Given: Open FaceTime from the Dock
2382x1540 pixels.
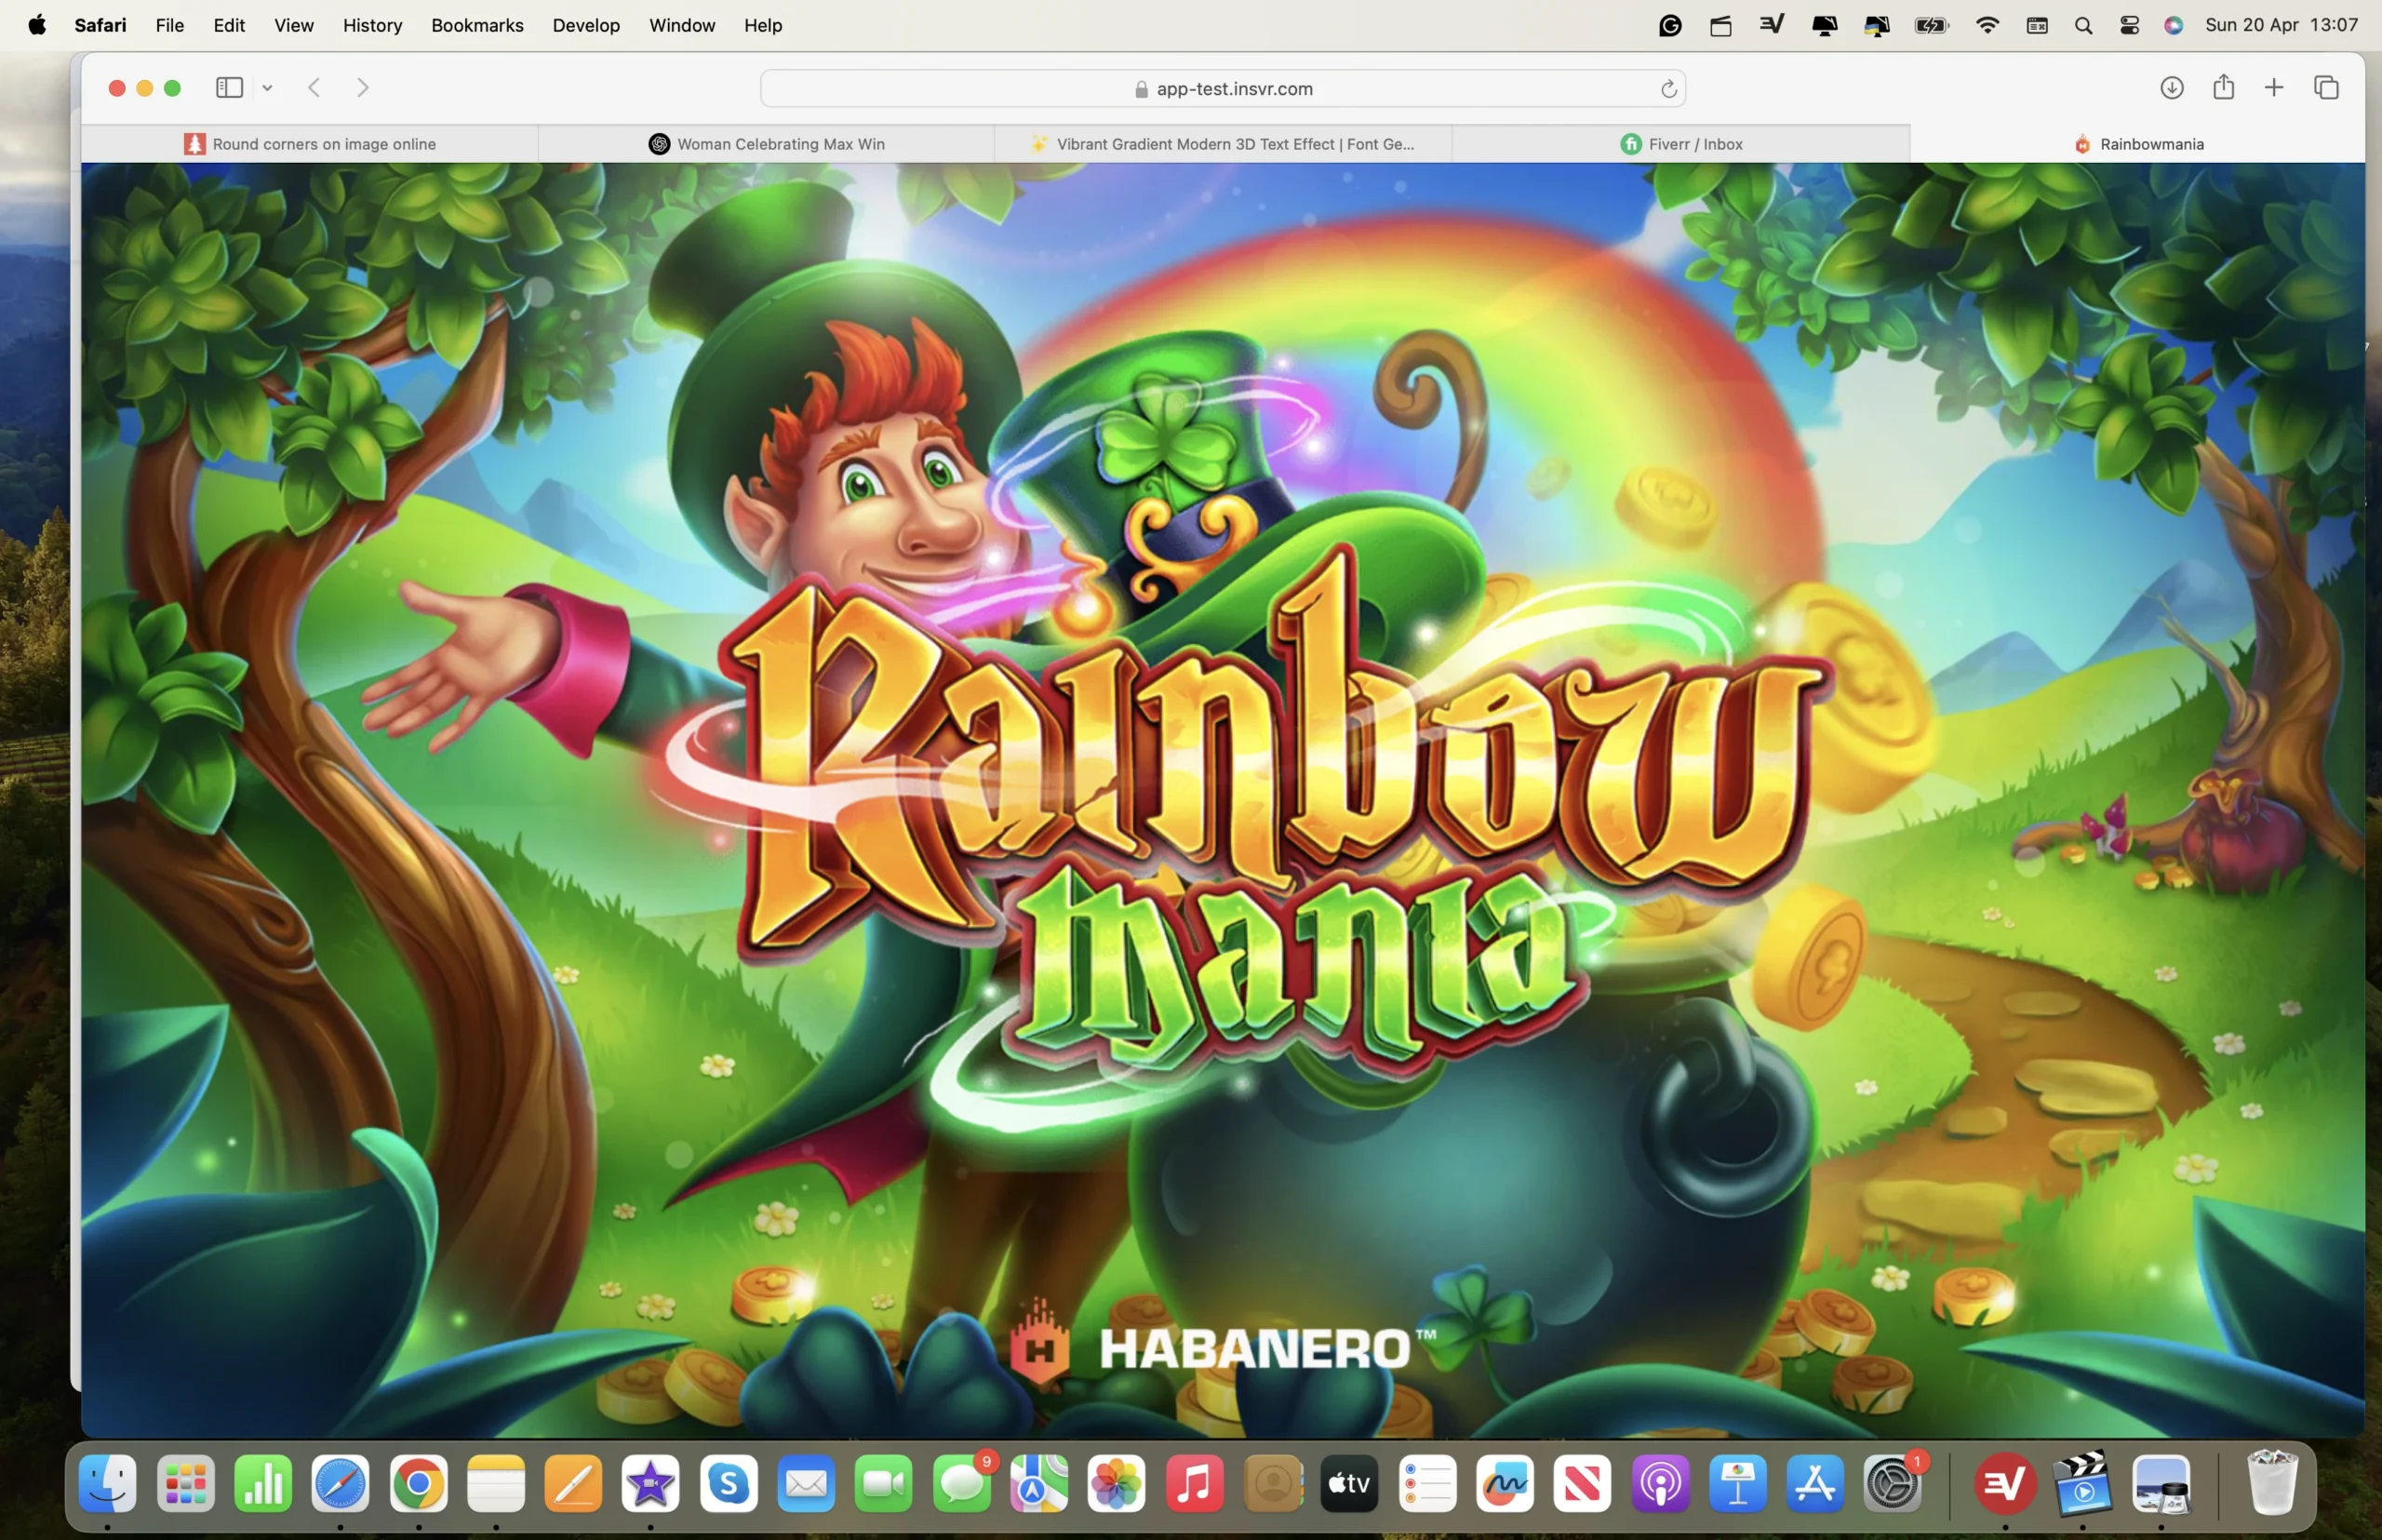Looking at the screenshot, I should [x=884, y=1484].
